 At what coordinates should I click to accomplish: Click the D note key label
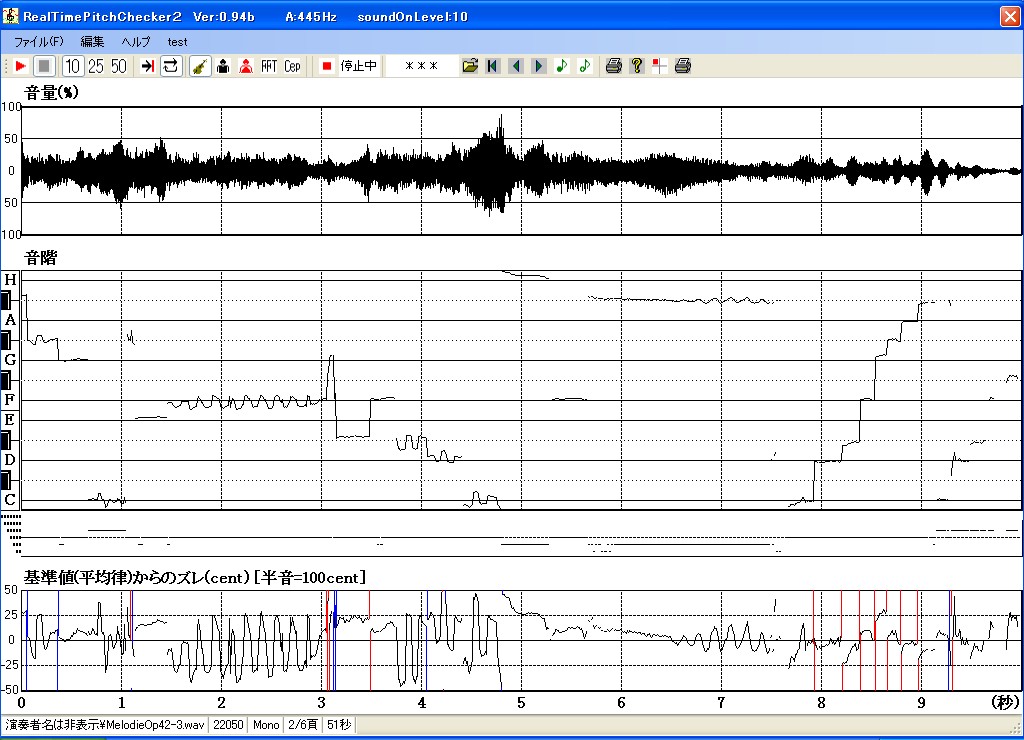(x=10, y=459)
